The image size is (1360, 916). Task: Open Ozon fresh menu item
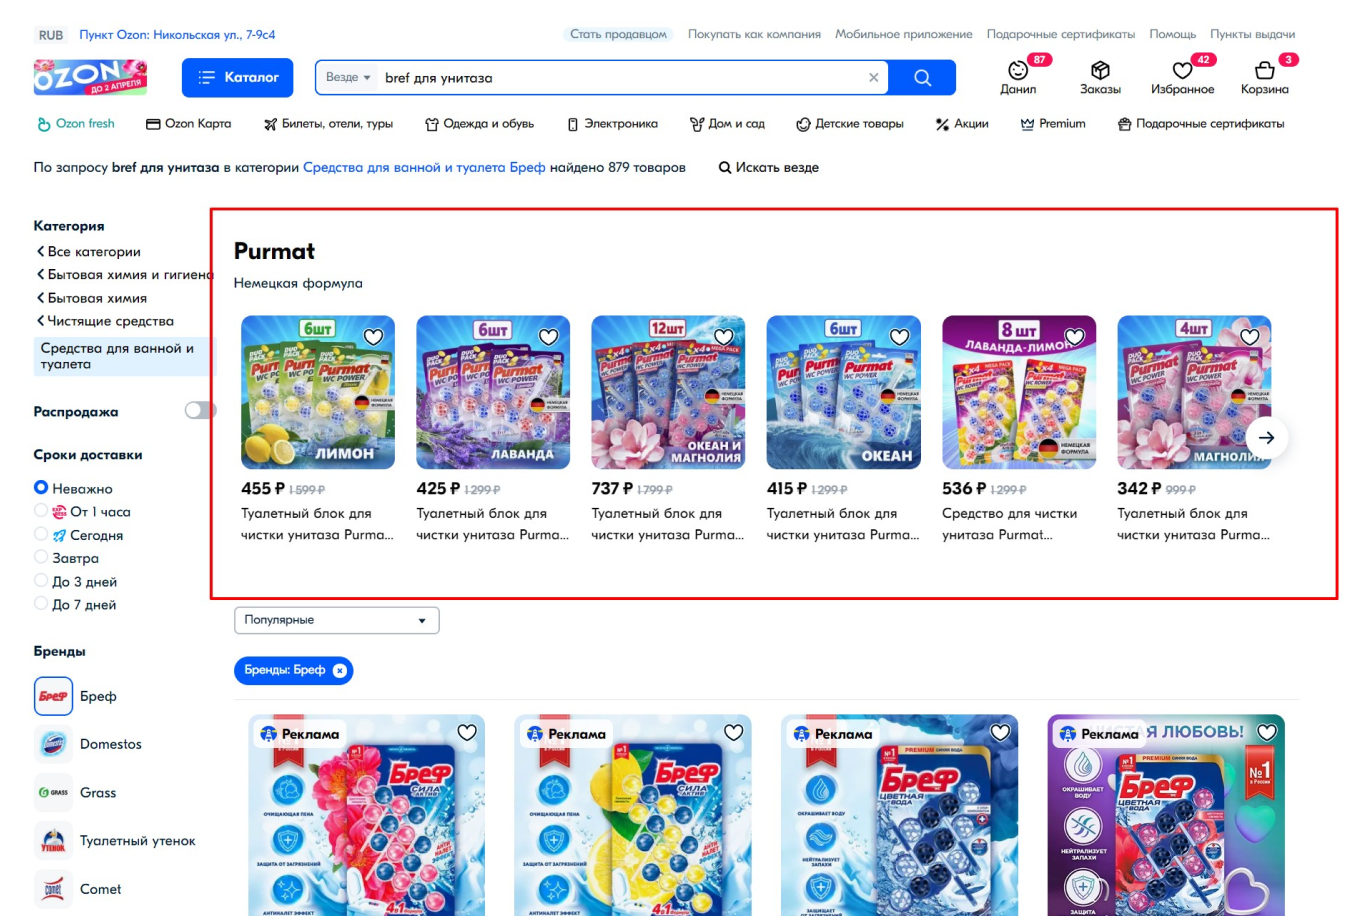[76, 124]
